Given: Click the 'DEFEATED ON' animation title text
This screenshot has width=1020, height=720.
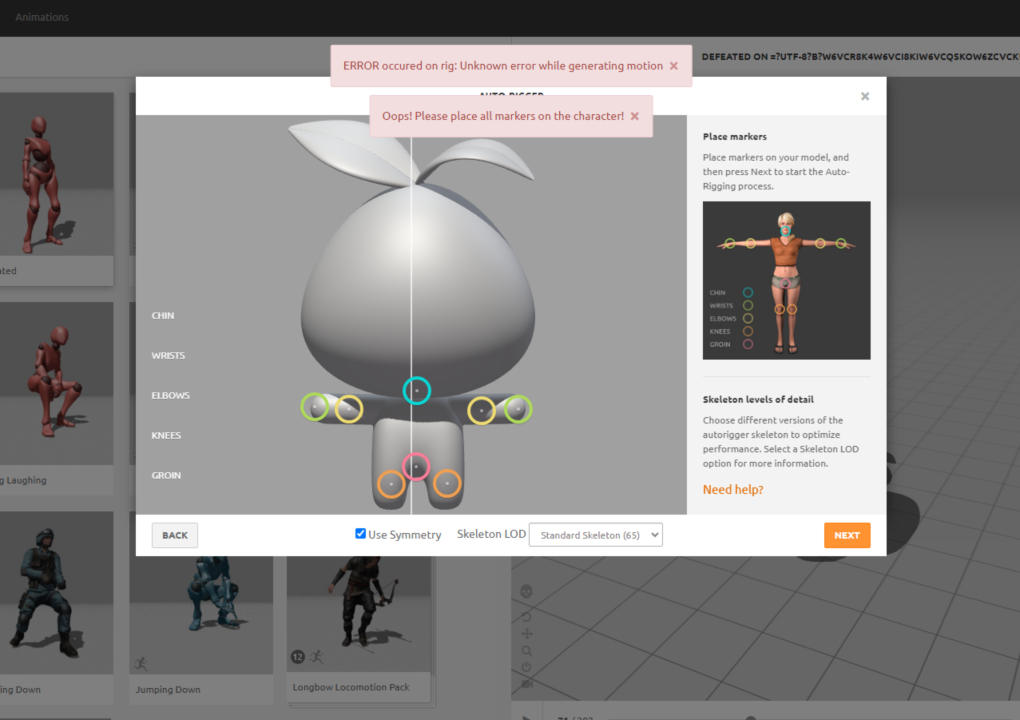Looking at the screenshot, I should tap(860, 57).
